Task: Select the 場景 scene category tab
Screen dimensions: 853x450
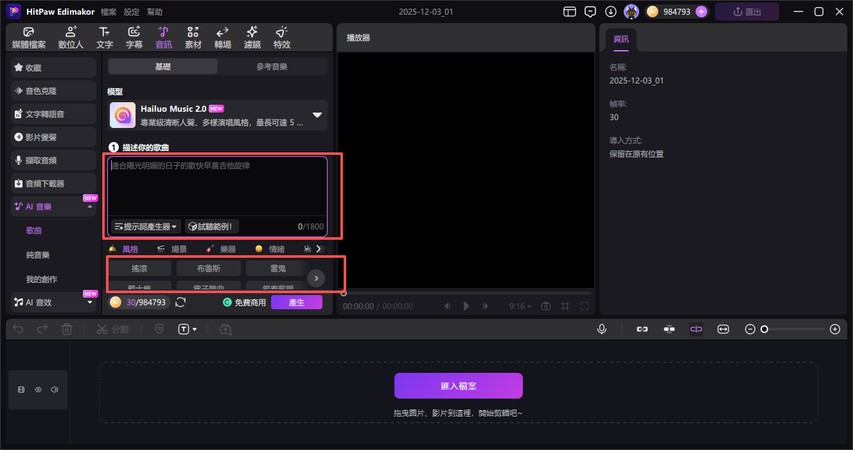Action: click(x=172, y=249)
